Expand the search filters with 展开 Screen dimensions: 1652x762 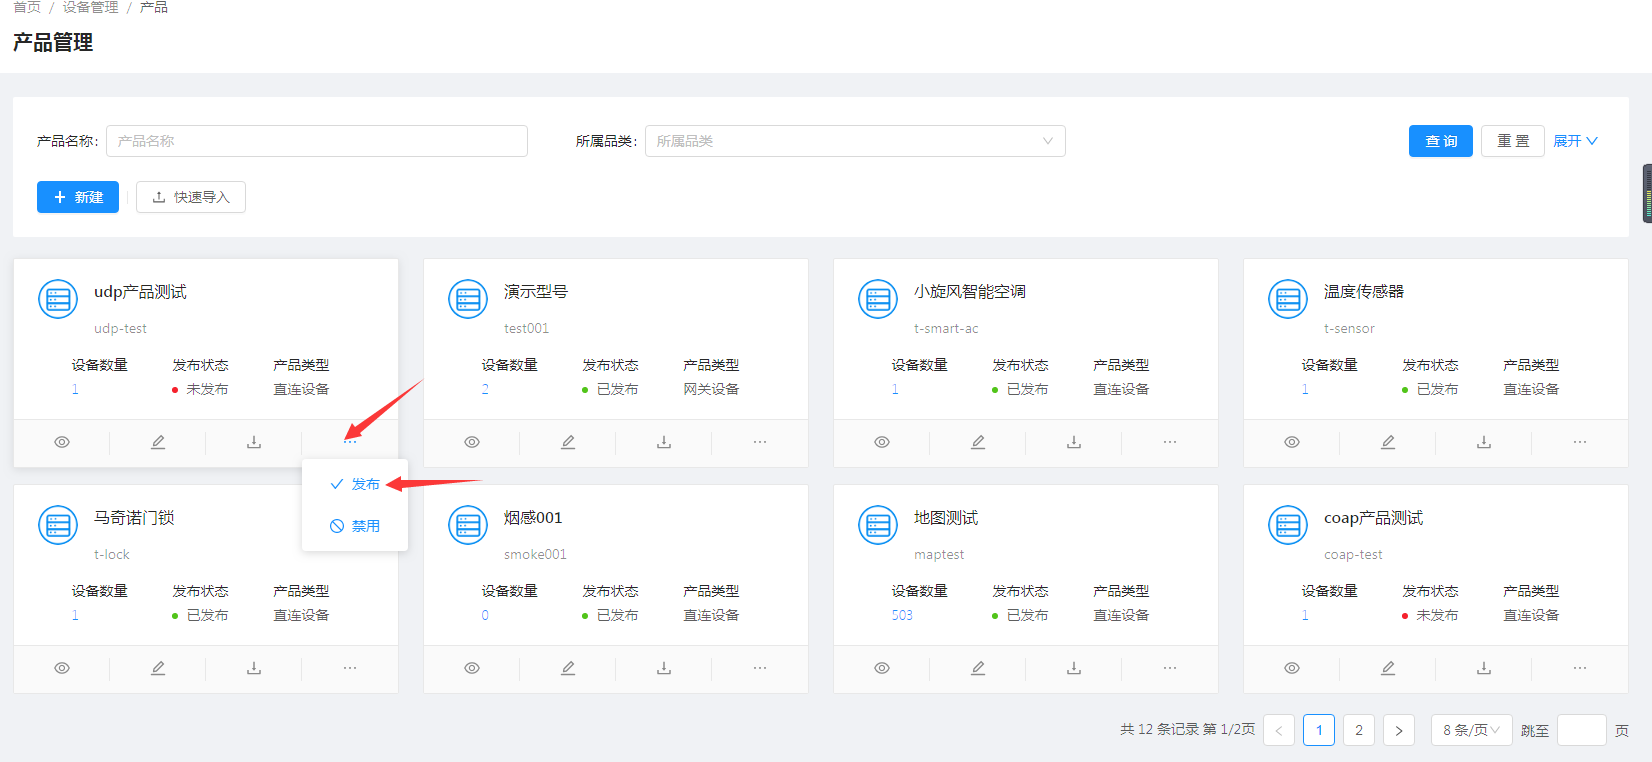[x=1575, y=141]
